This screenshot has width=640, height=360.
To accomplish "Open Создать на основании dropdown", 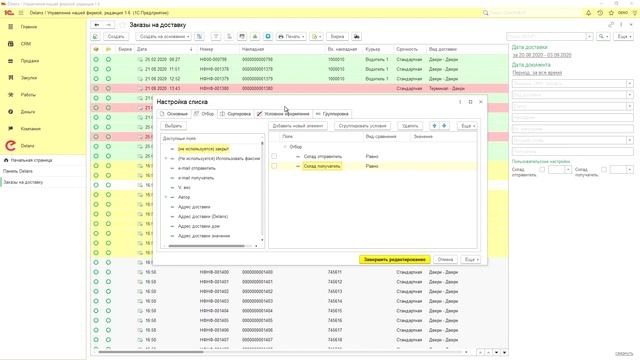I will pos(164,37).
